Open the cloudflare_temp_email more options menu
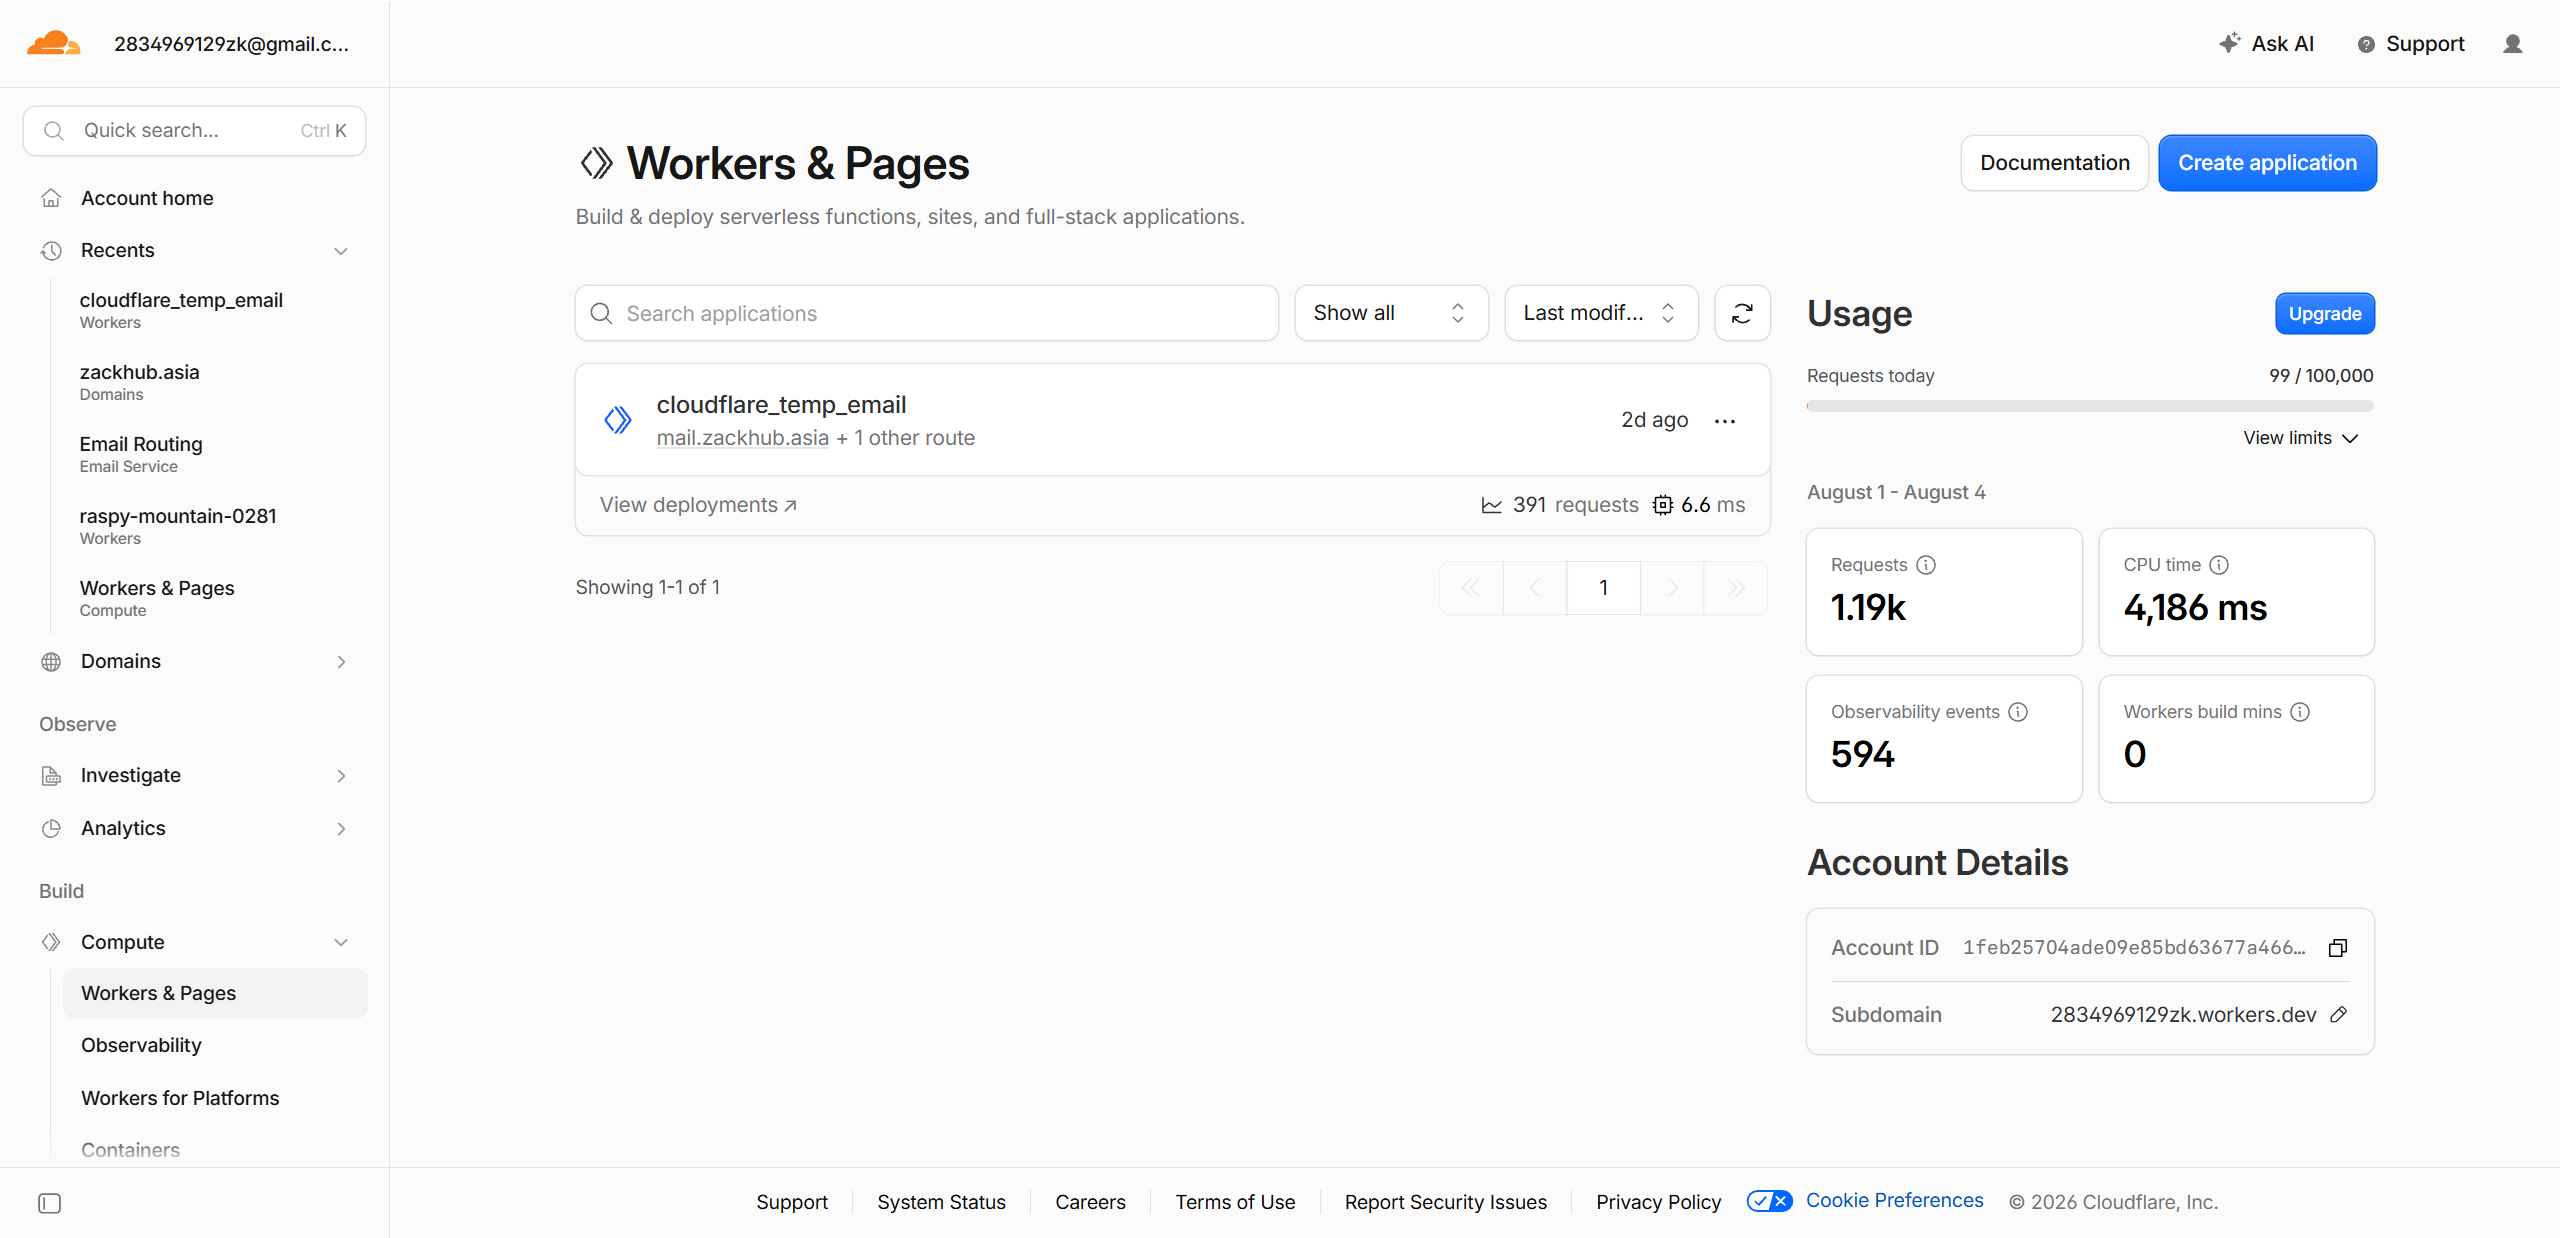 pos(1725,421)
